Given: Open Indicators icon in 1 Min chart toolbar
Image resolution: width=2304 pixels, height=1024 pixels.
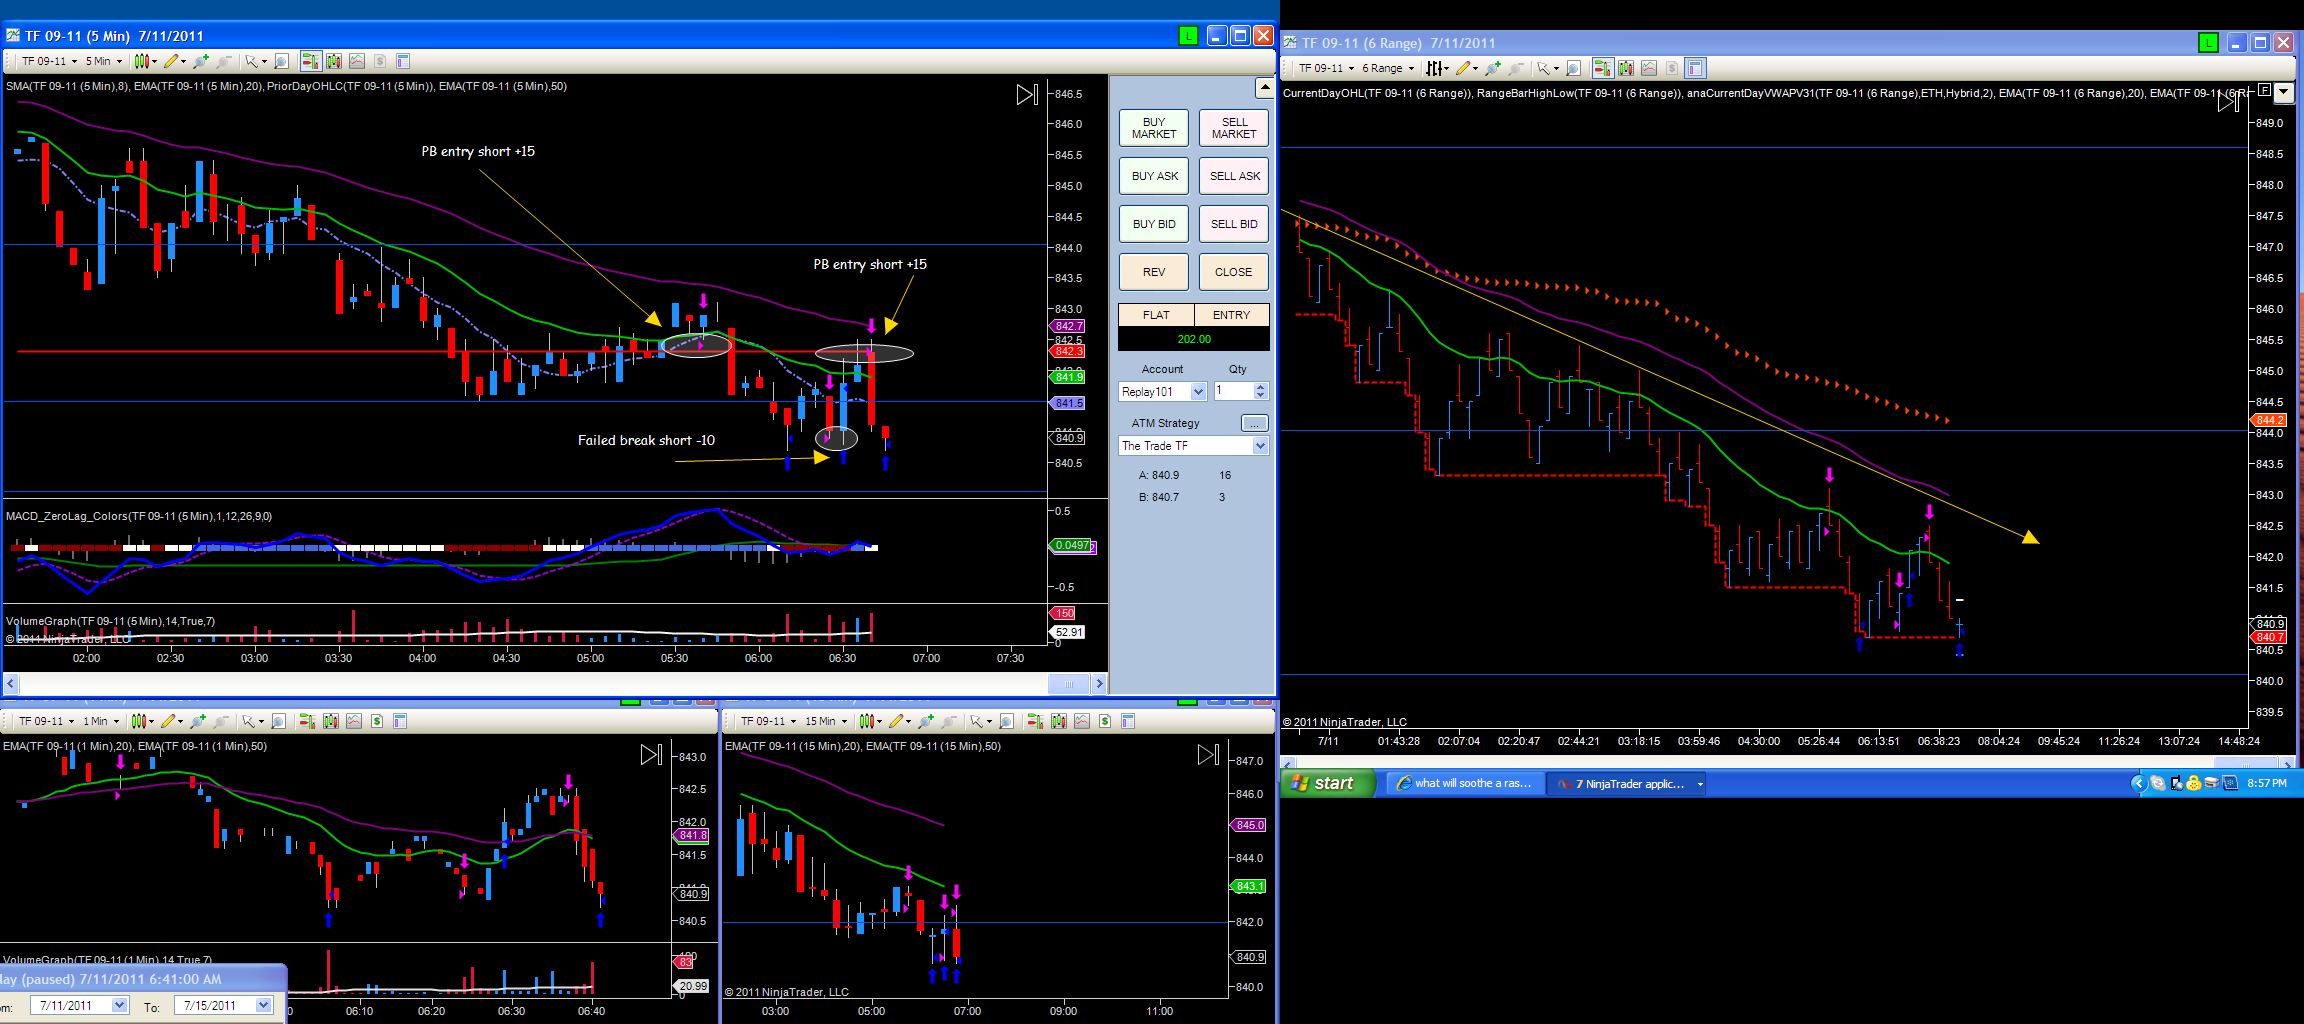Looking at the screenshot, I should point(354,721).
